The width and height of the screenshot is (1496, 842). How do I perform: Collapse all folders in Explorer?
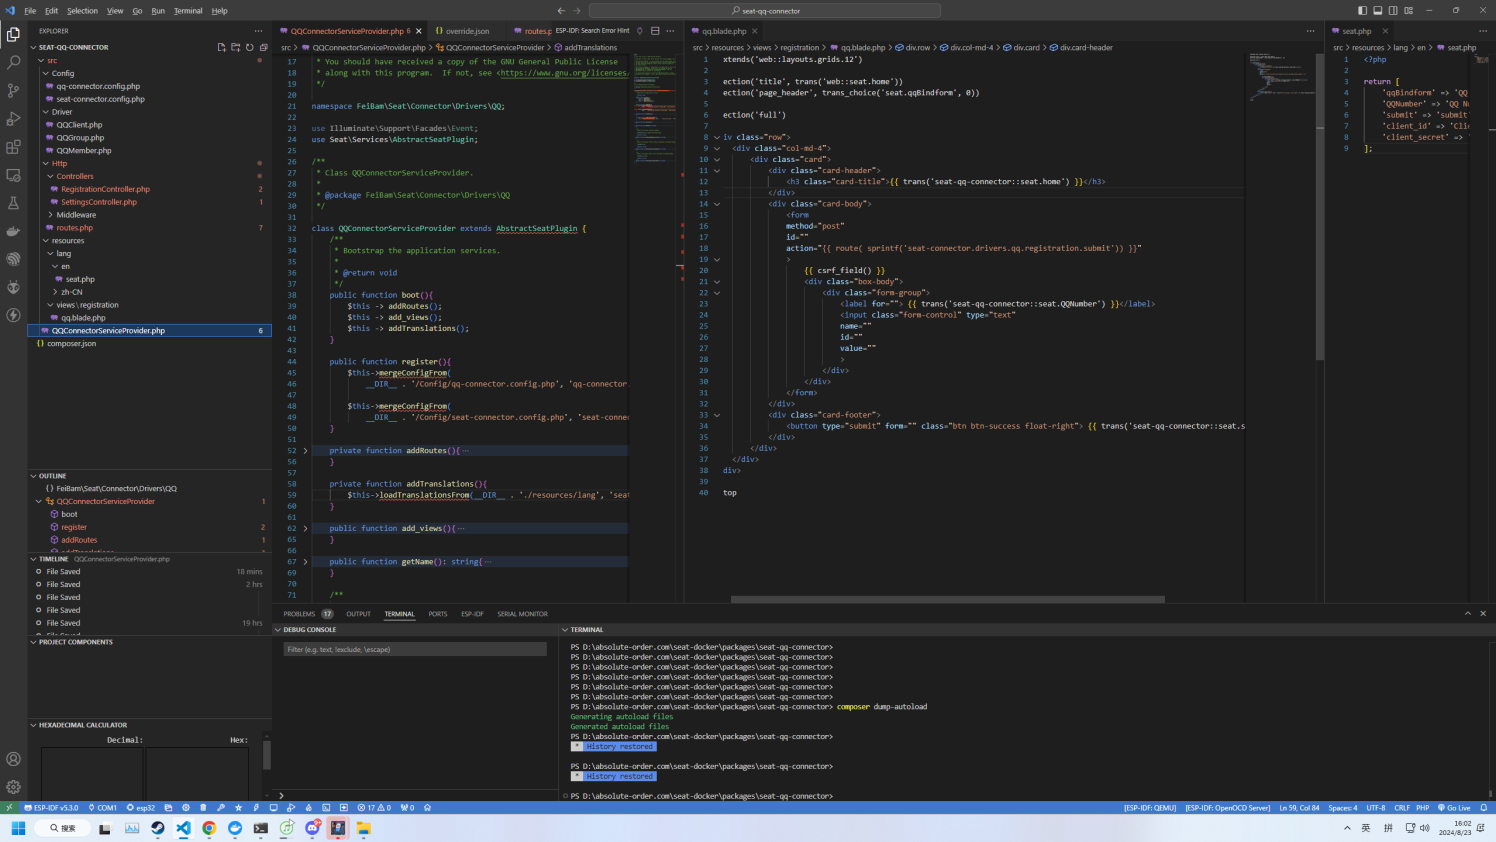coord(264,47)
